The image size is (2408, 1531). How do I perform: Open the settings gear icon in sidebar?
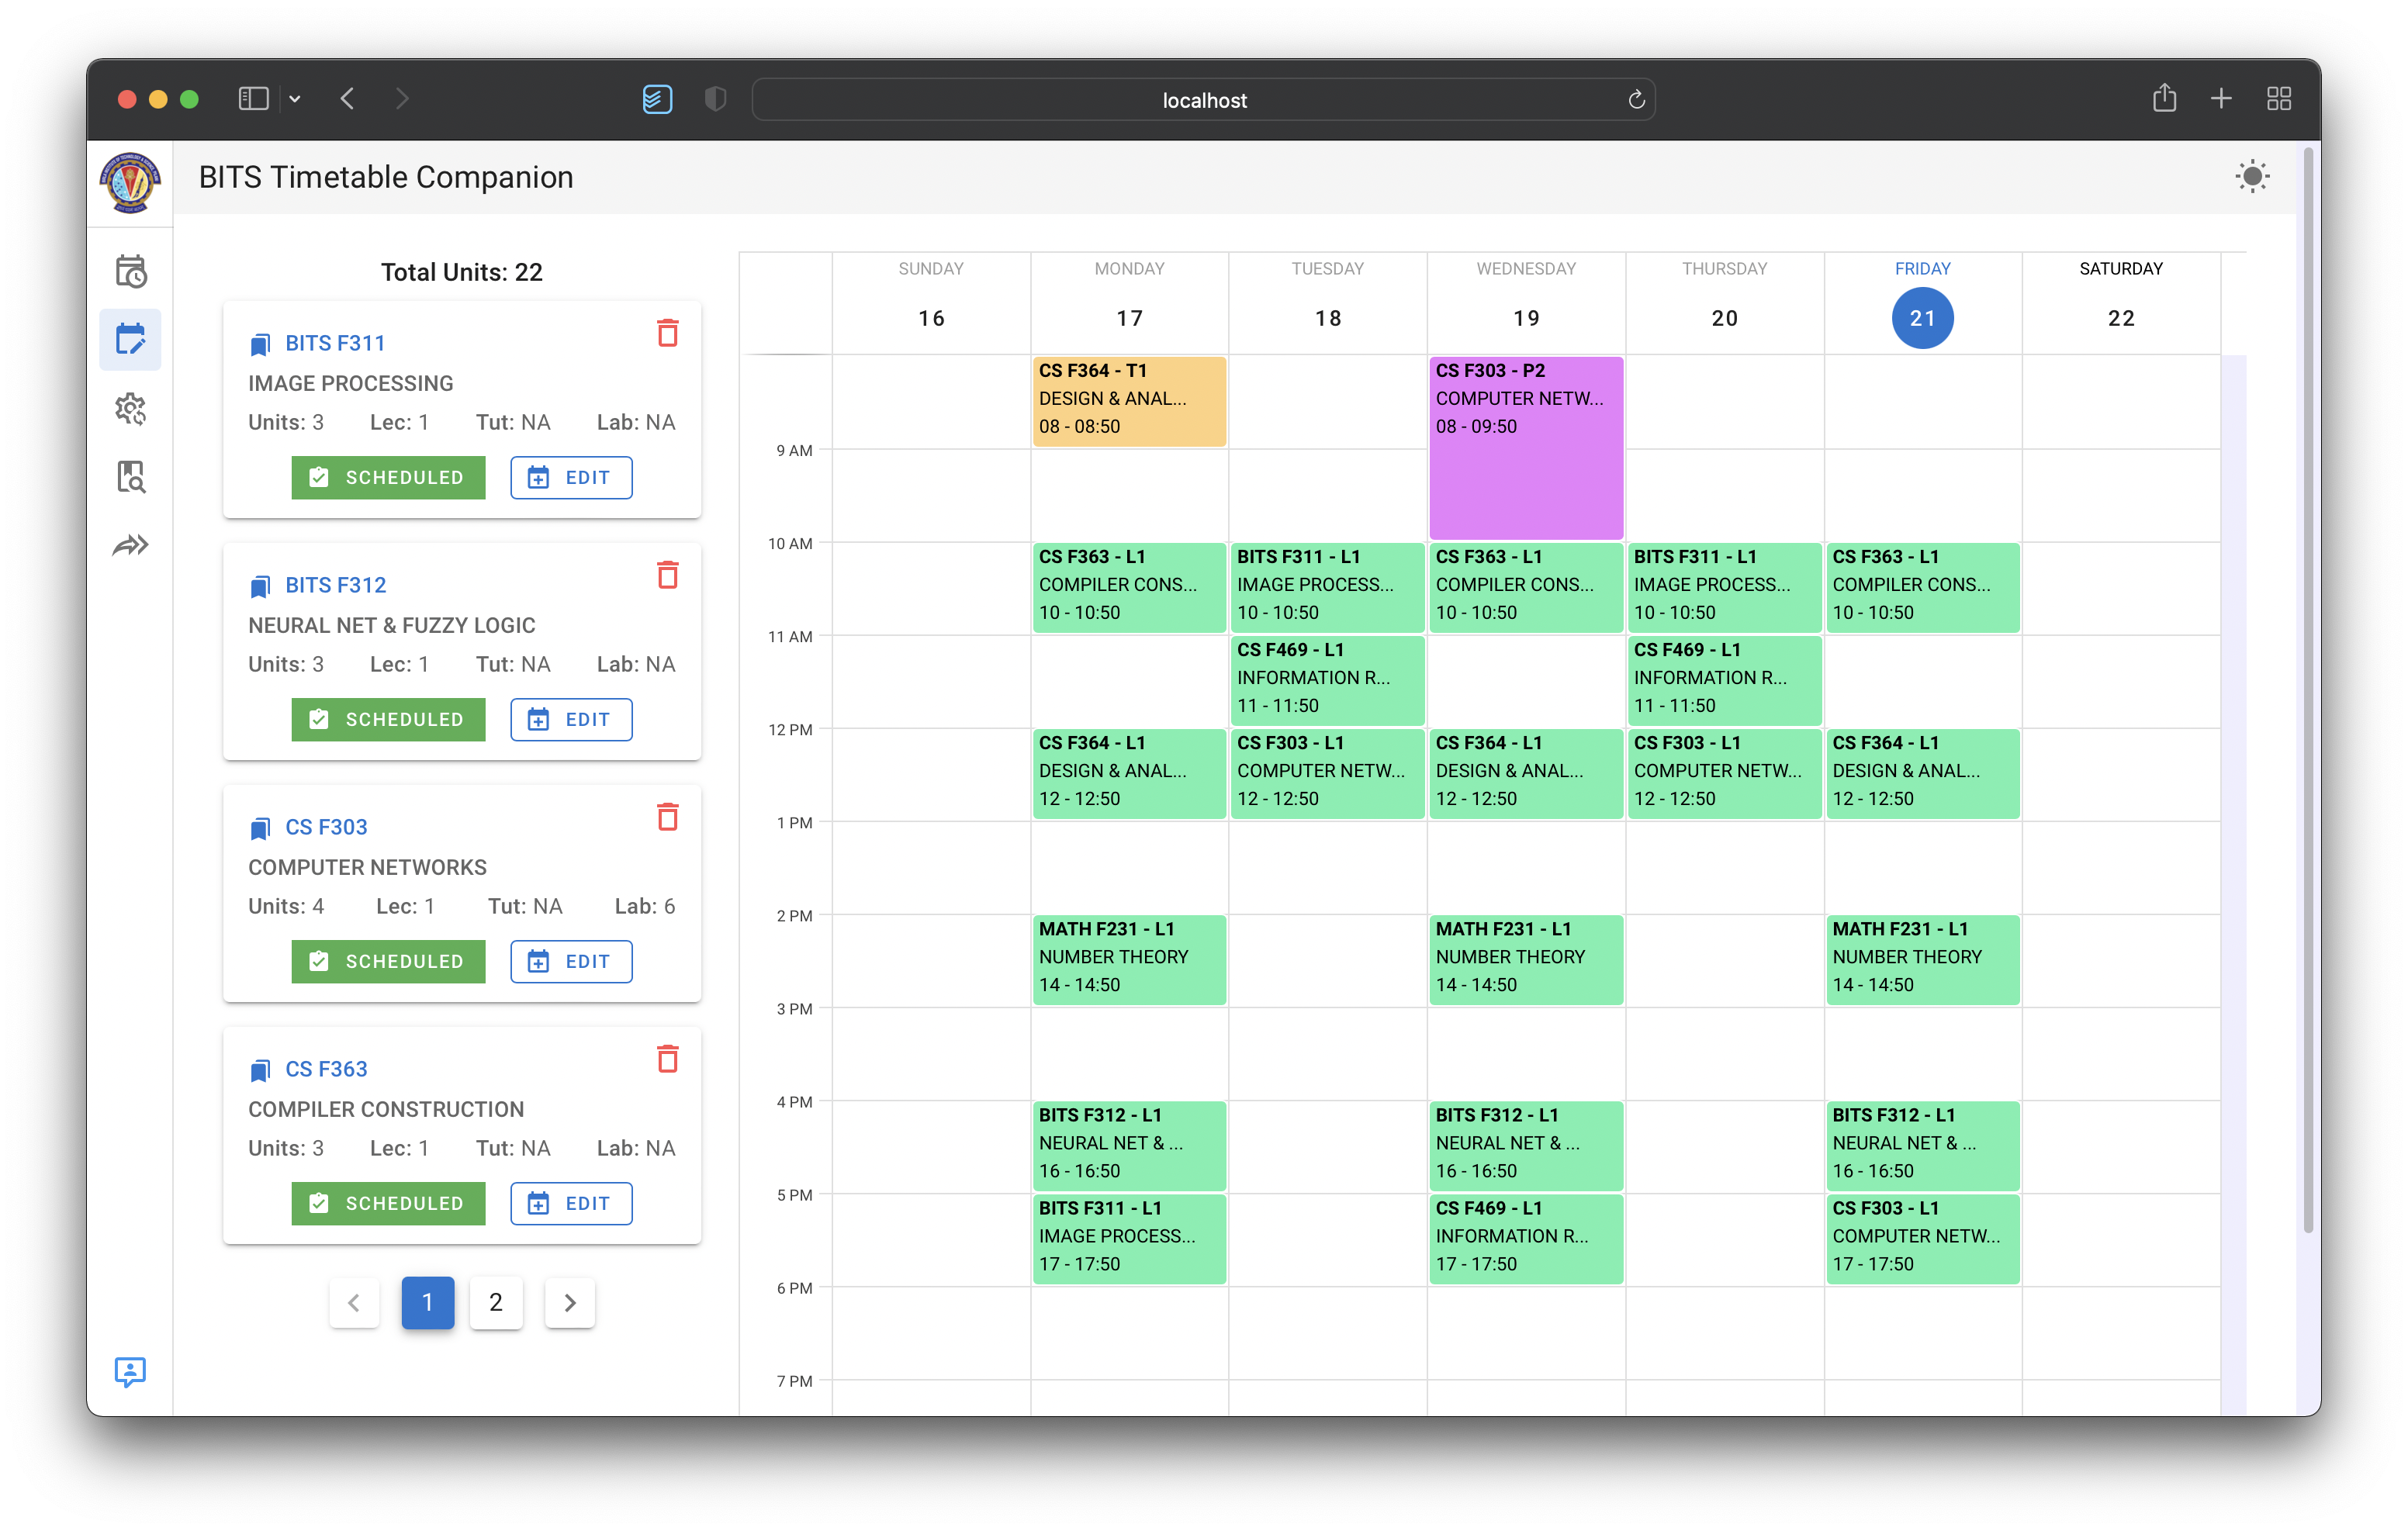[131, 408]
